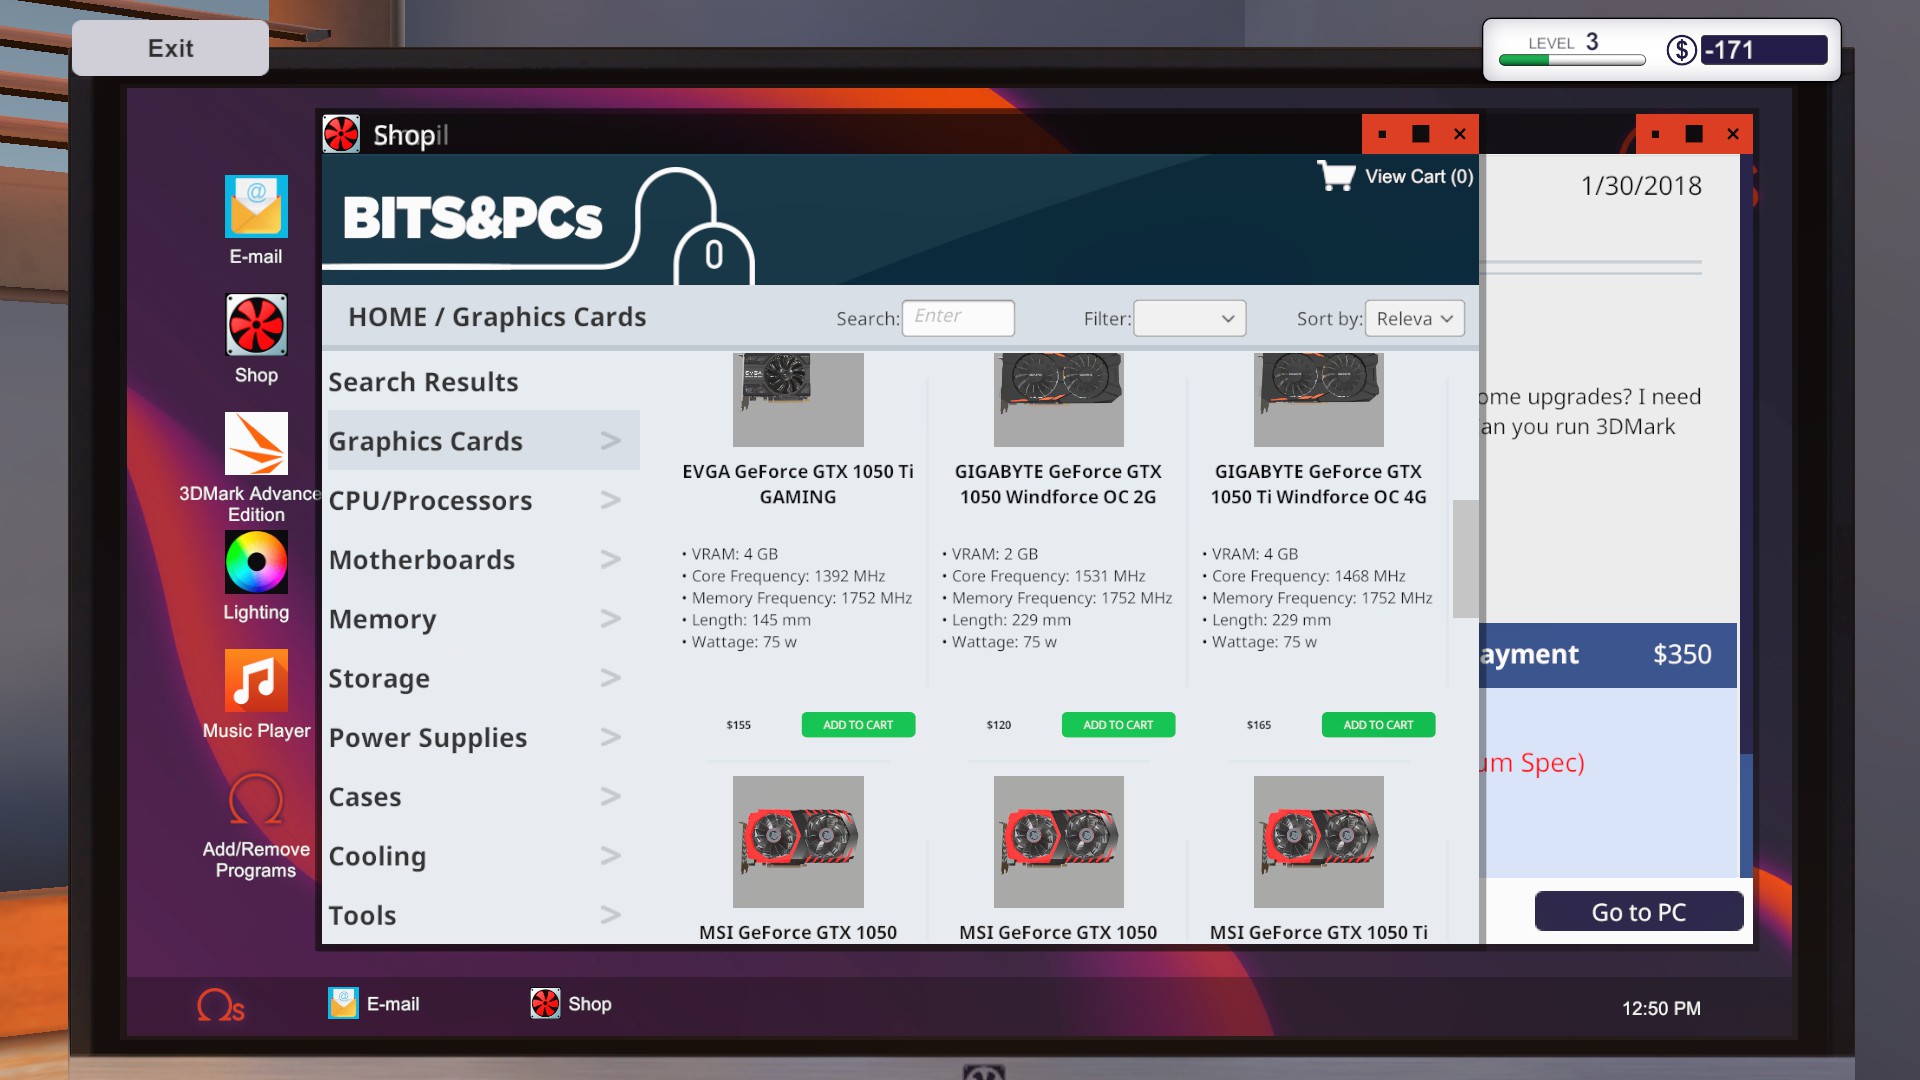
Task: Open the E-mail desktop icon
Action: 256,207
